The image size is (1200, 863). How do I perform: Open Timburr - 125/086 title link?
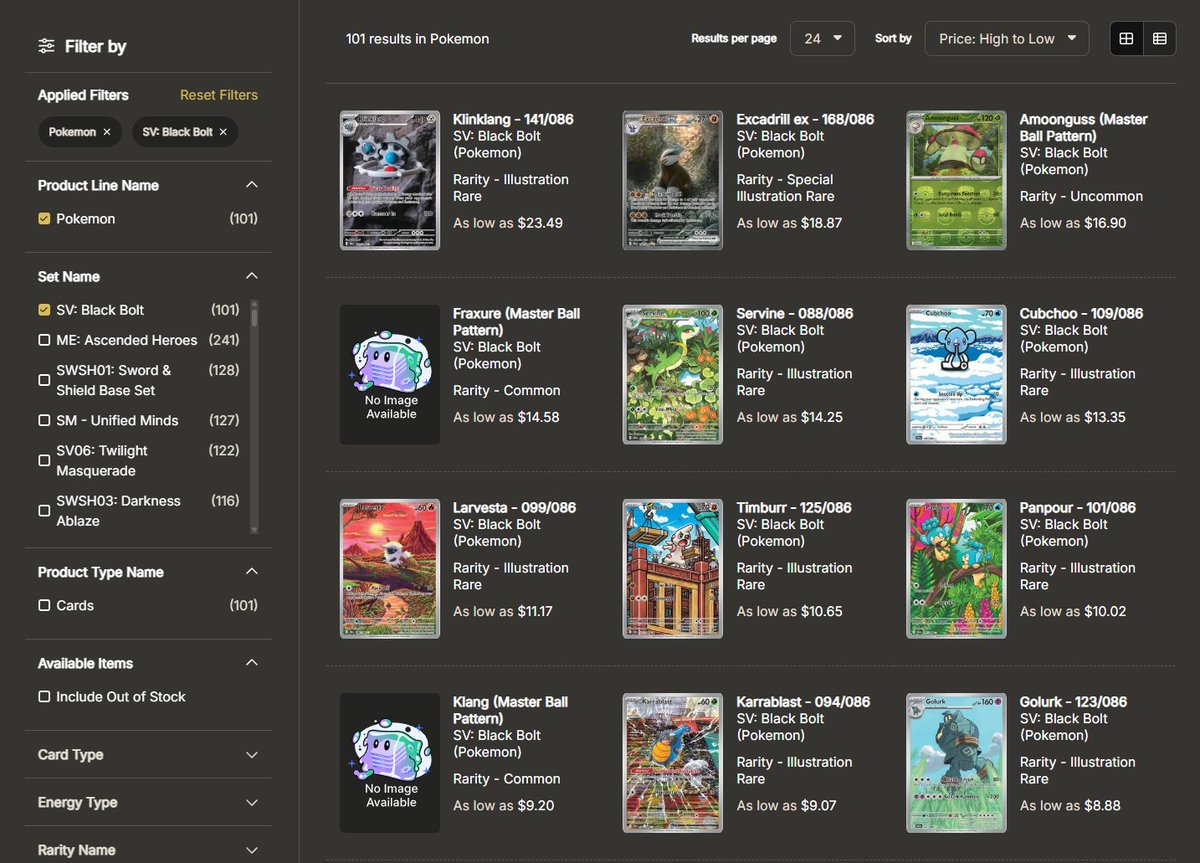click(794, 507)
